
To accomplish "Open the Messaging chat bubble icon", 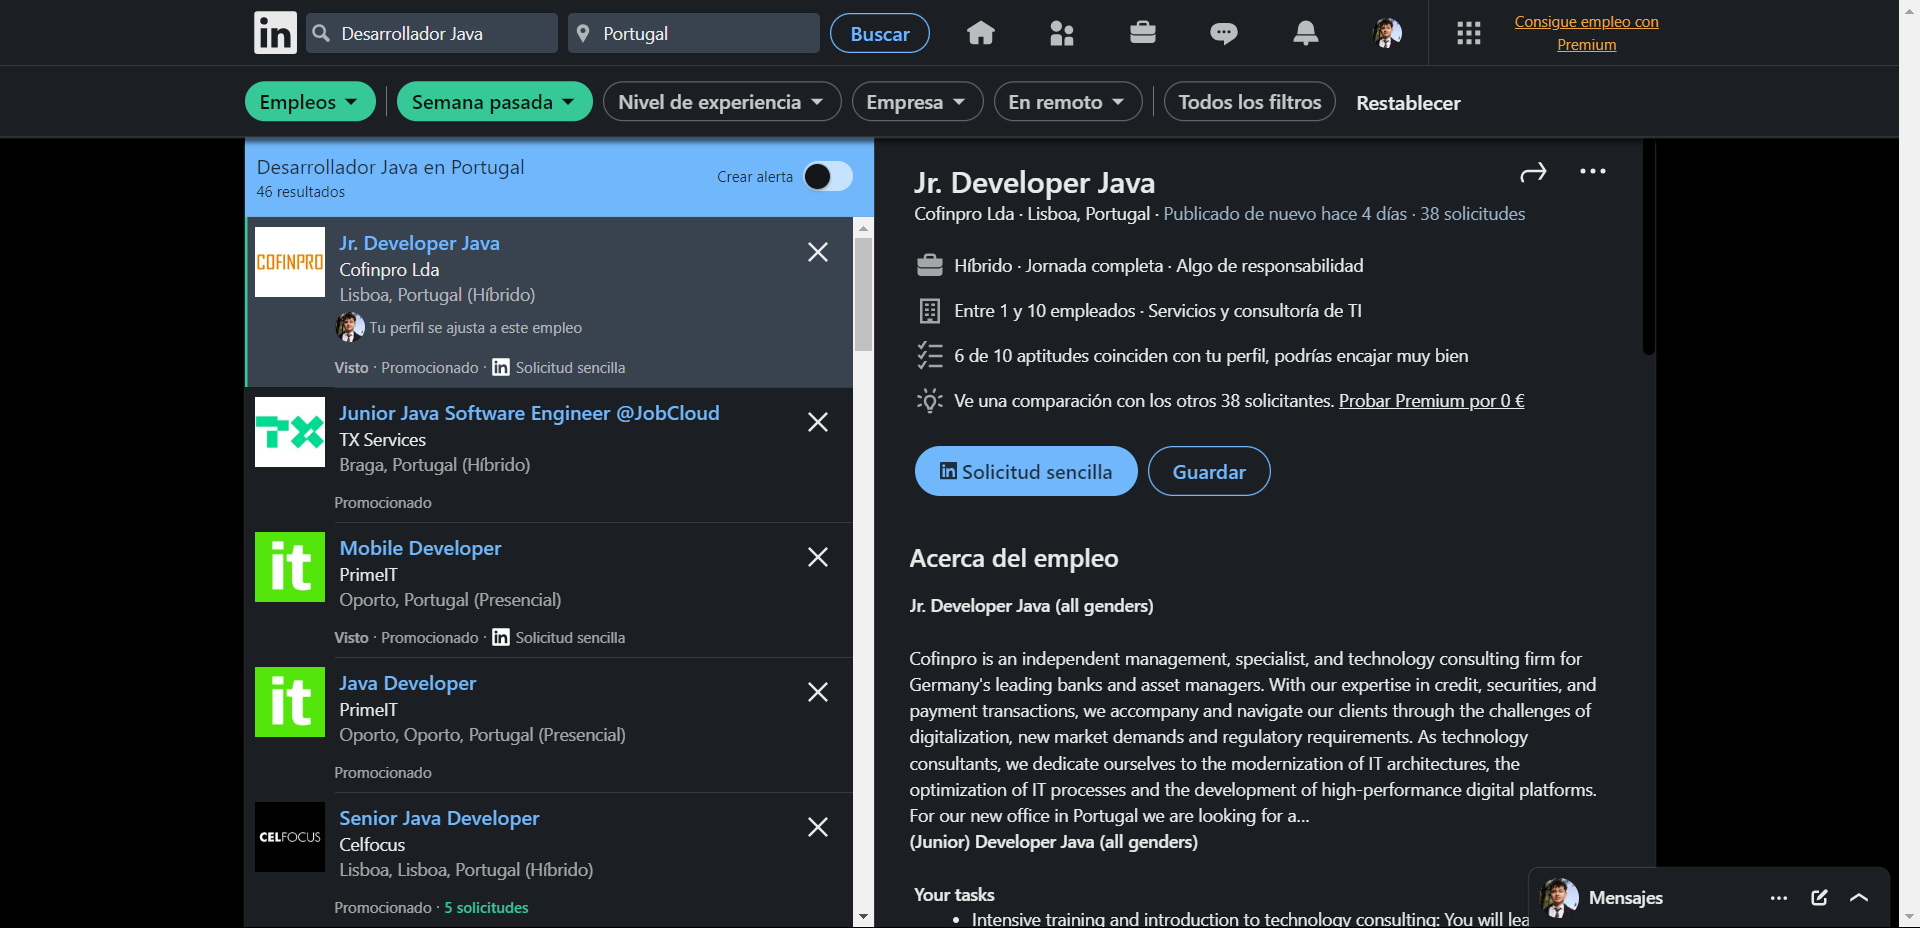I will point(1224,33).
